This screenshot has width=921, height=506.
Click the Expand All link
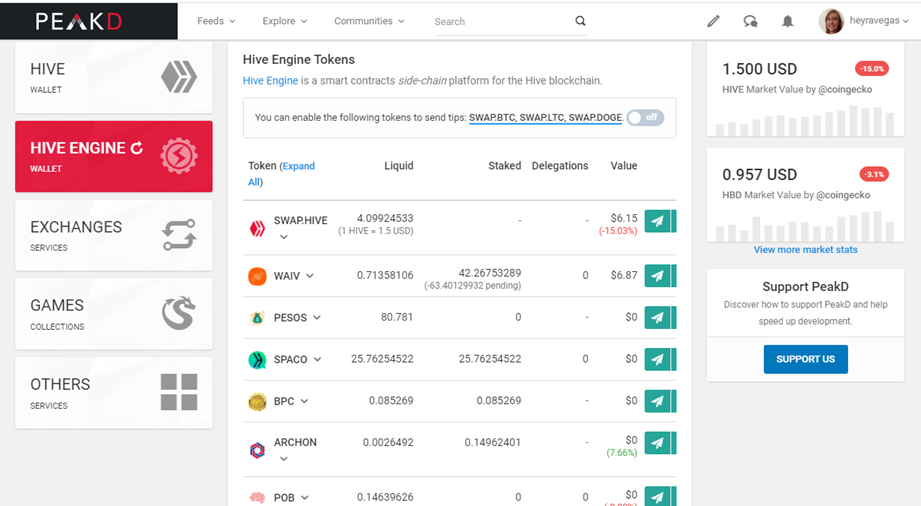click(x=281, y=174)
